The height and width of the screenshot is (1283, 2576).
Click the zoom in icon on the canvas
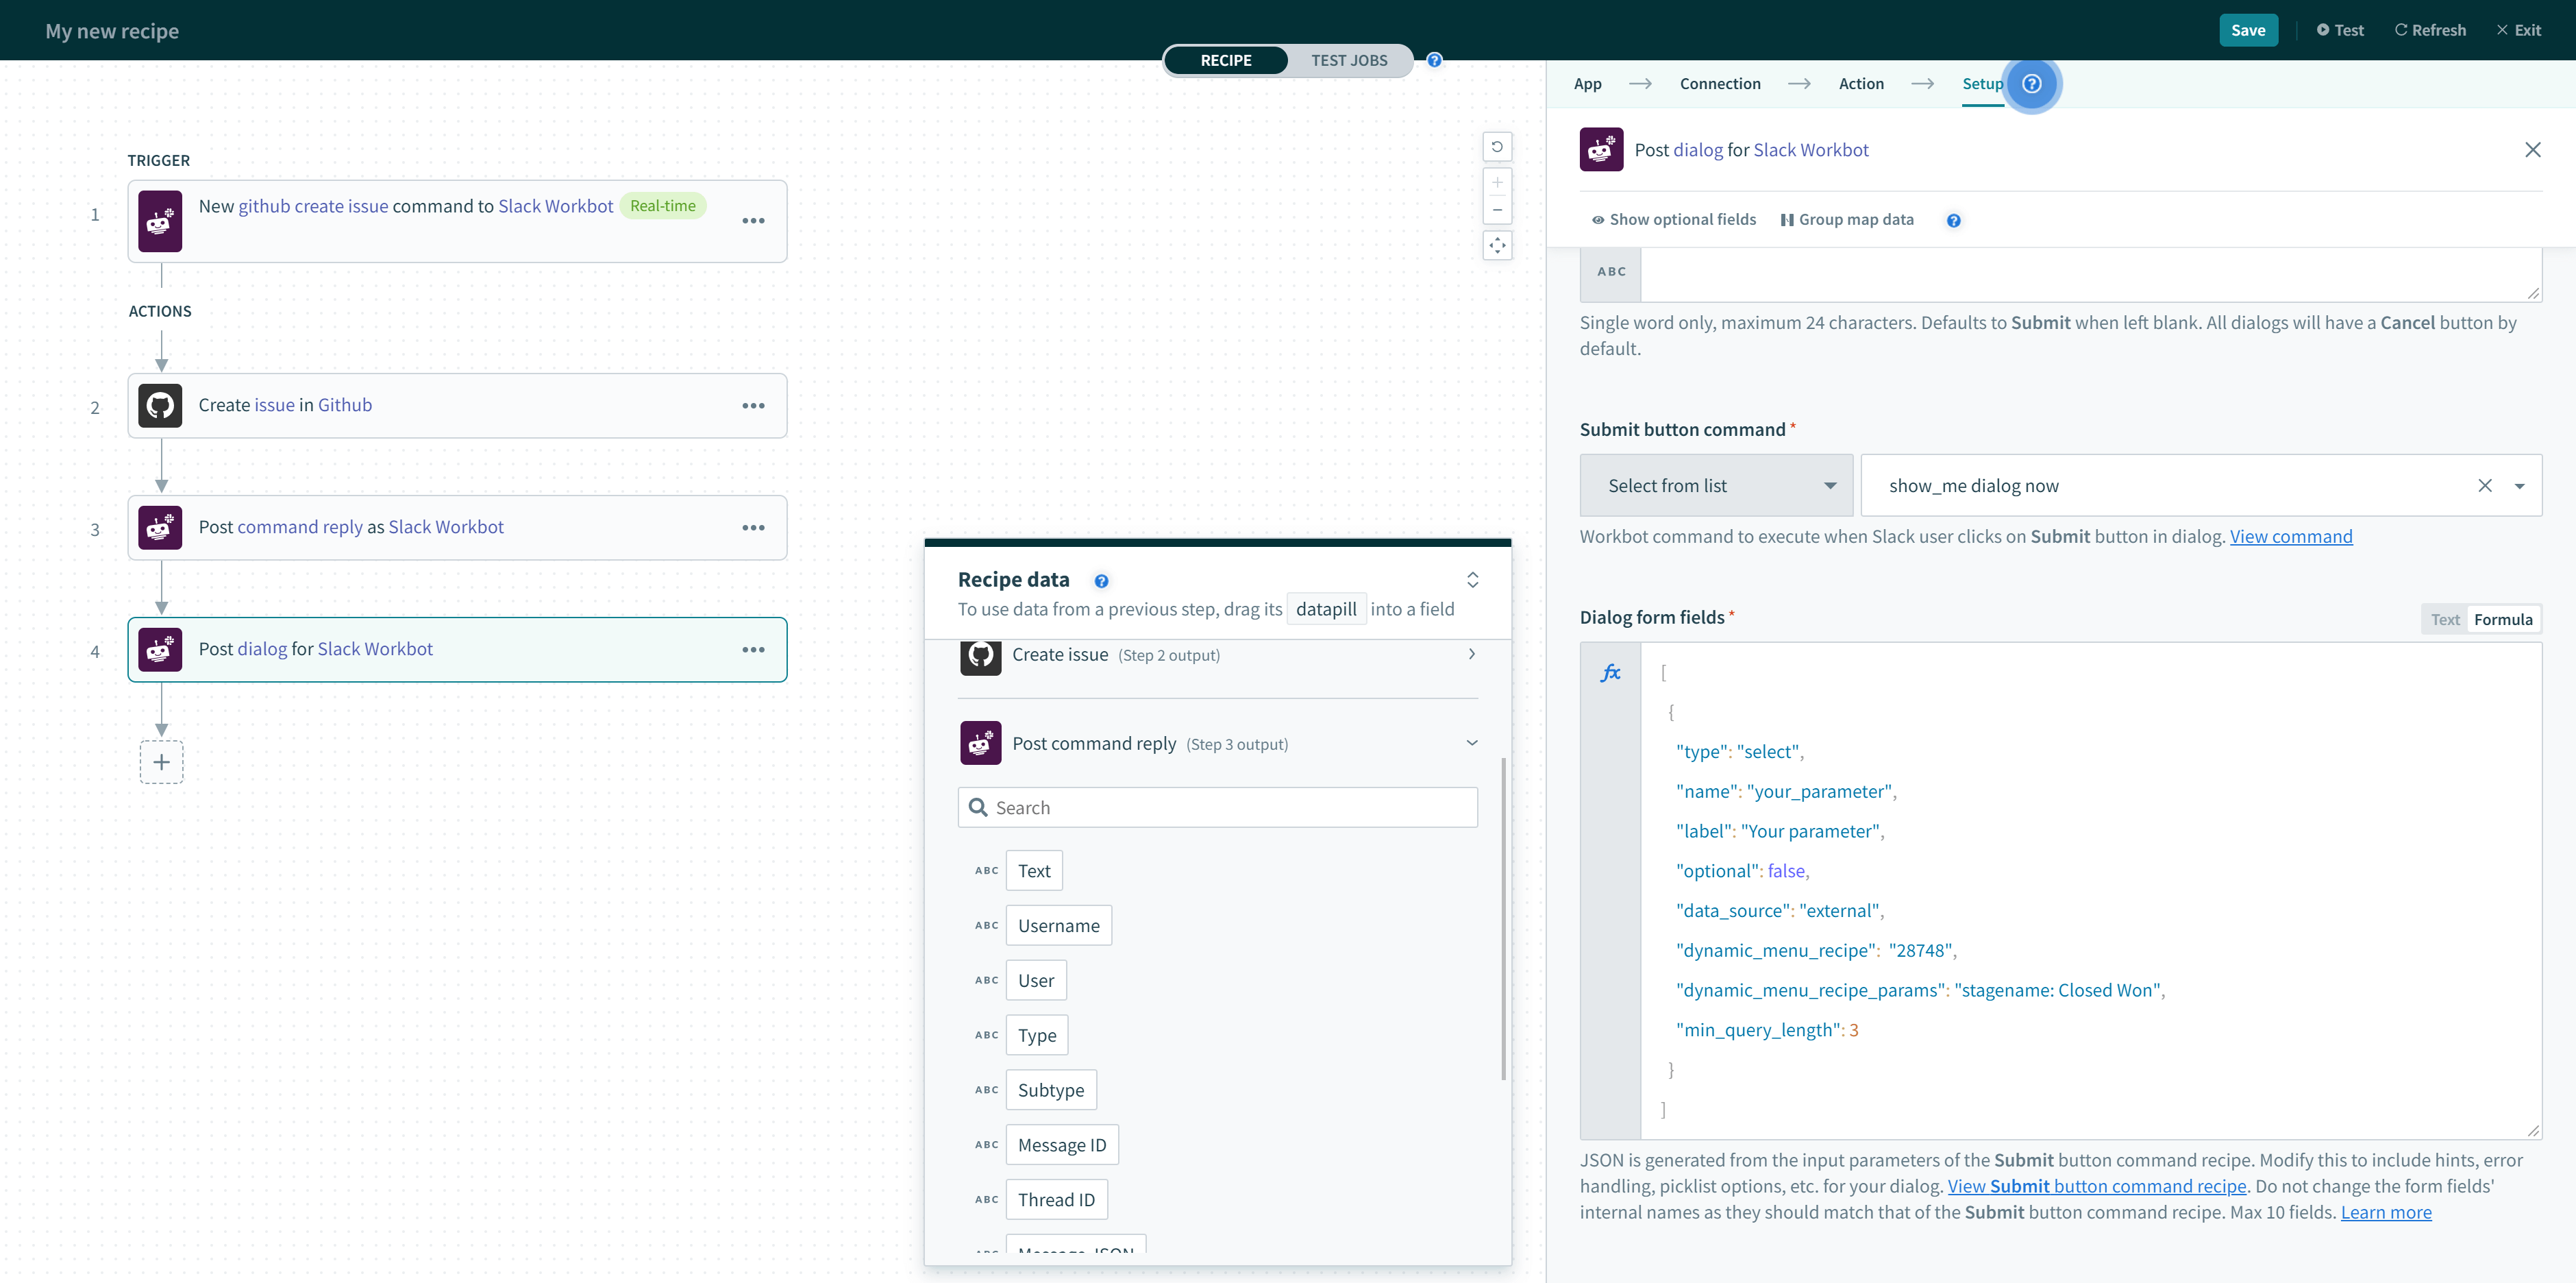(x=1497, y=183)
